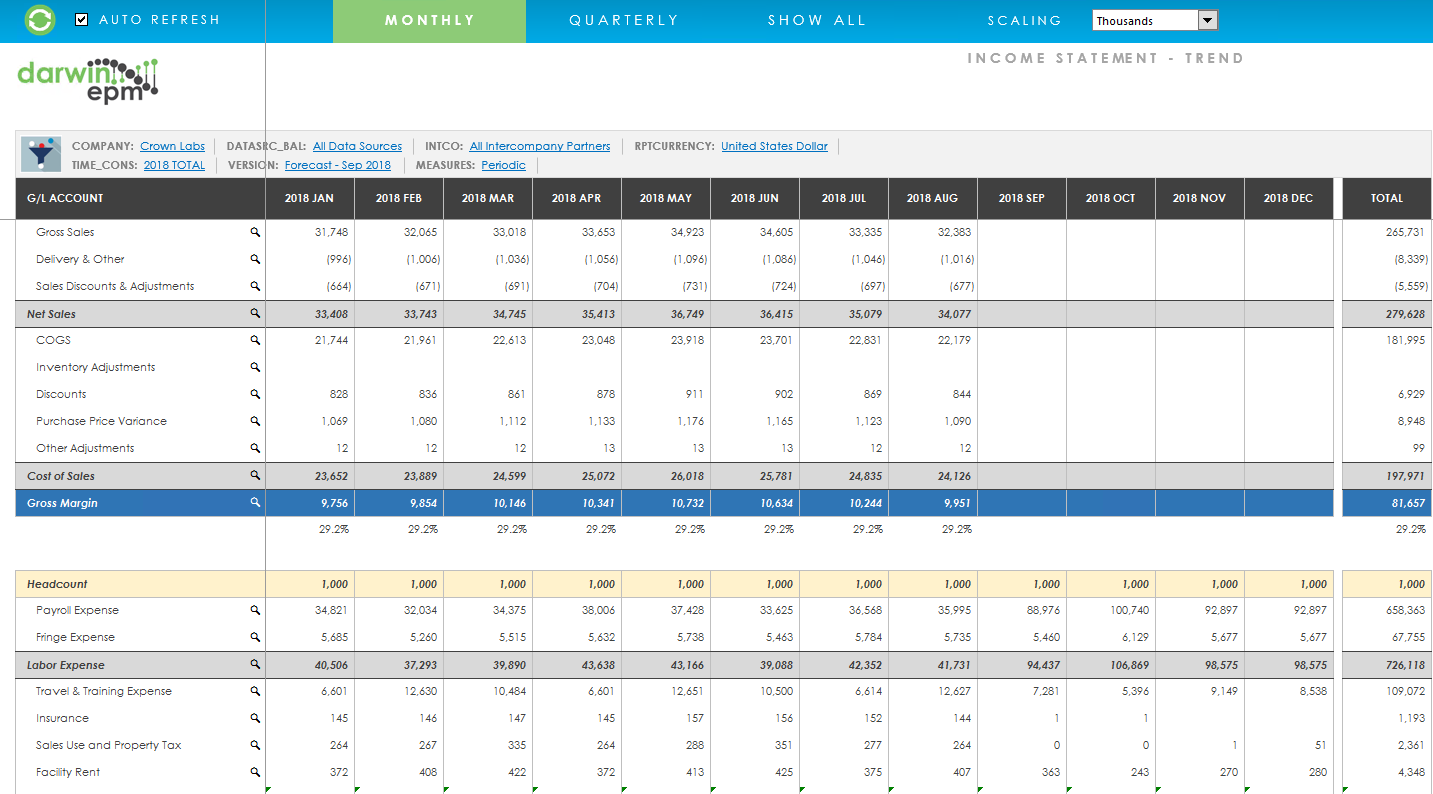Open the Scaling dropdown arrow

[1208, 20]
